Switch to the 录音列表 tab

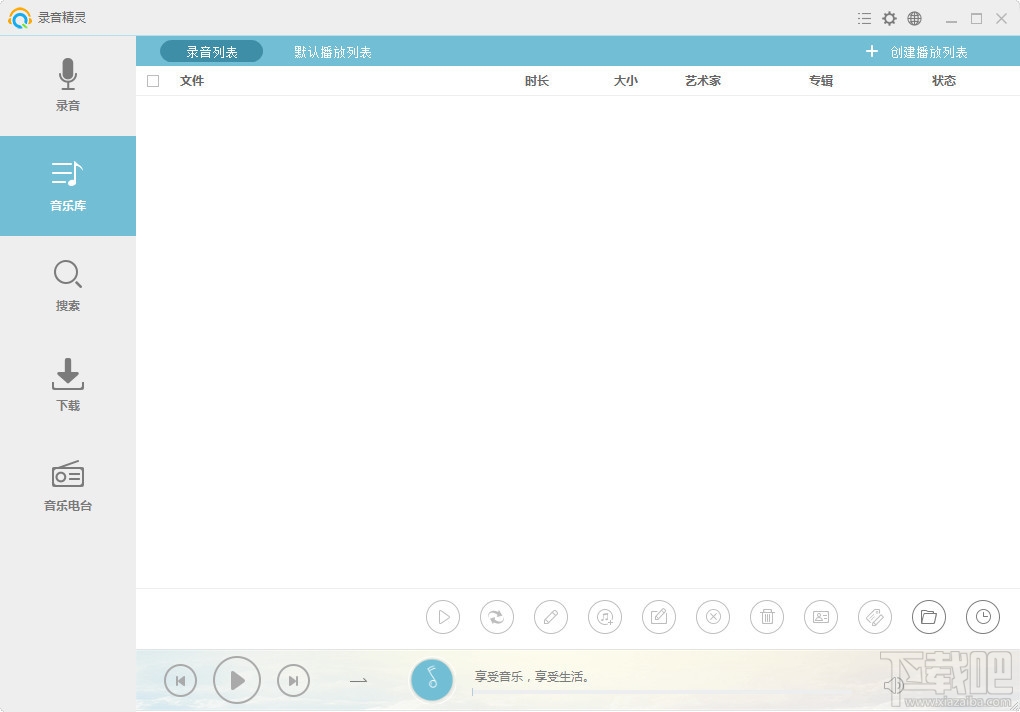(x=210, y=50)
